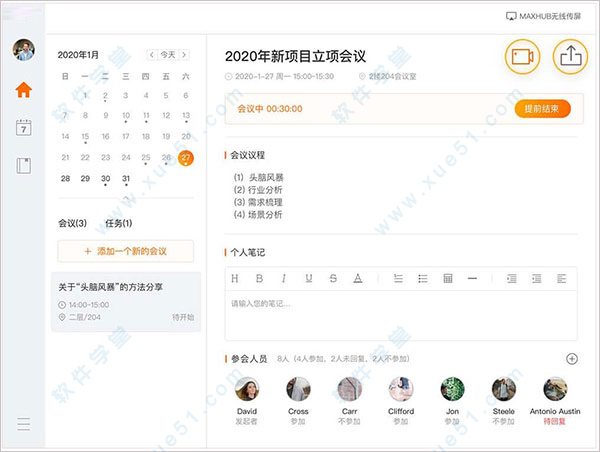The width and height of the screenshot is (600, 452).
Task: Click agenda item (4) 场景分析
Action: [258, 215]
